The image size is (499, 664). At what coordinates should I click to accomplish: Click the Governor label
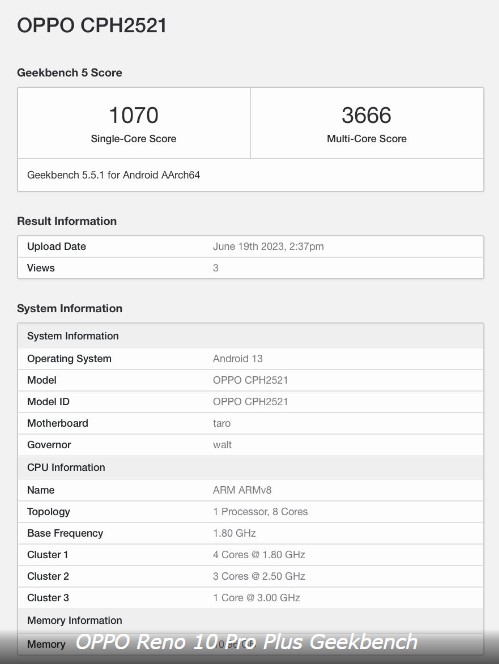49,445
